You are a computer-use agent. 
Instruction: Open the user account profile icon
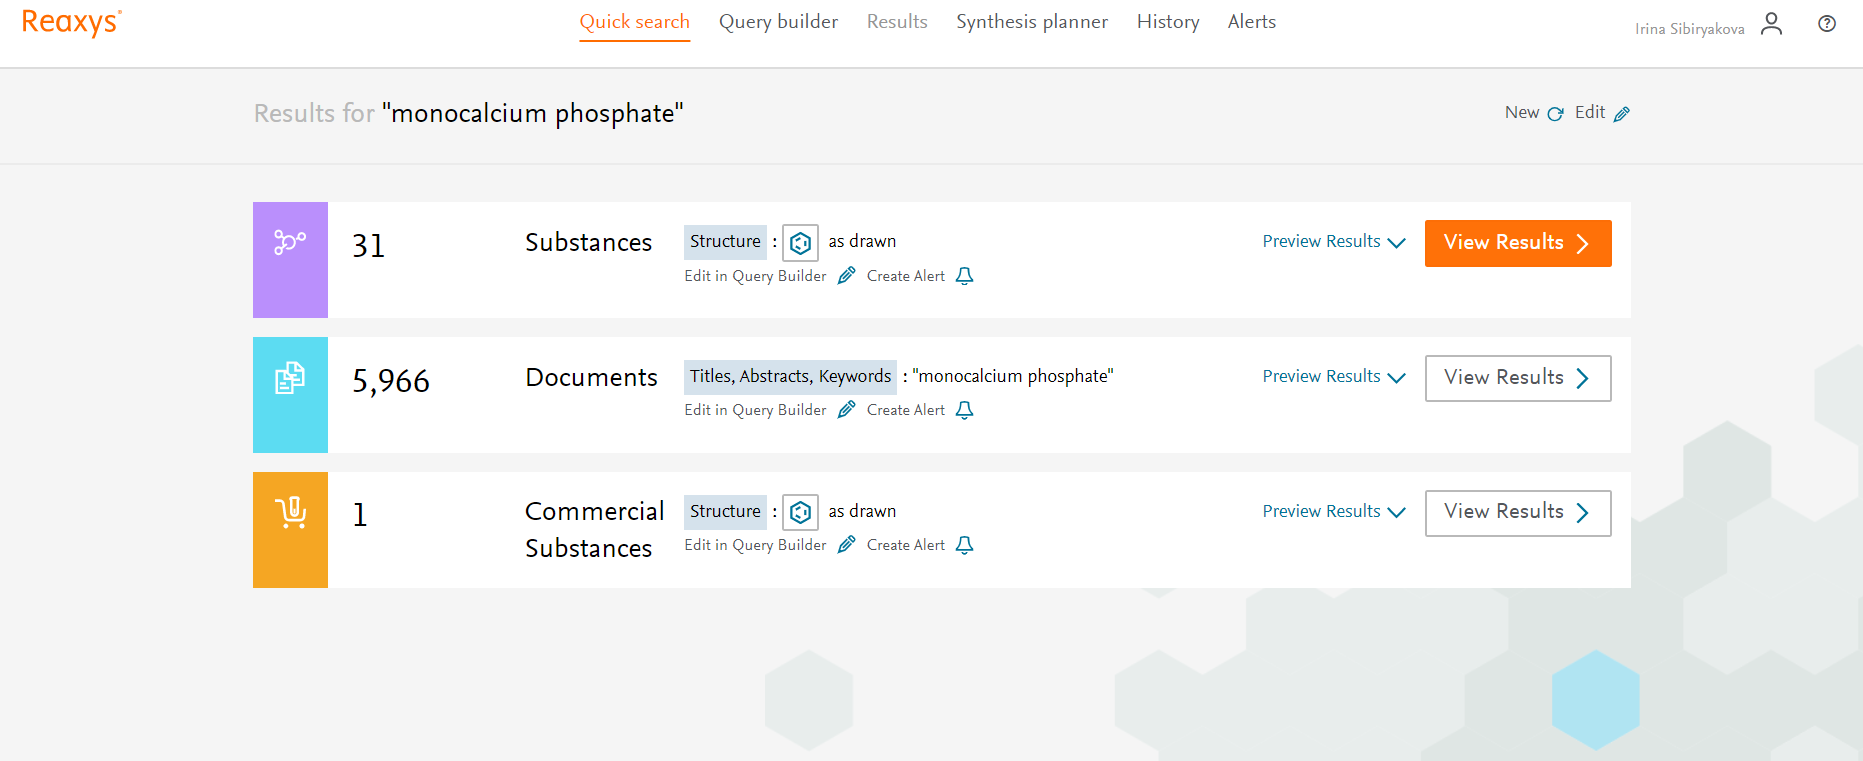click(1771, 24)
